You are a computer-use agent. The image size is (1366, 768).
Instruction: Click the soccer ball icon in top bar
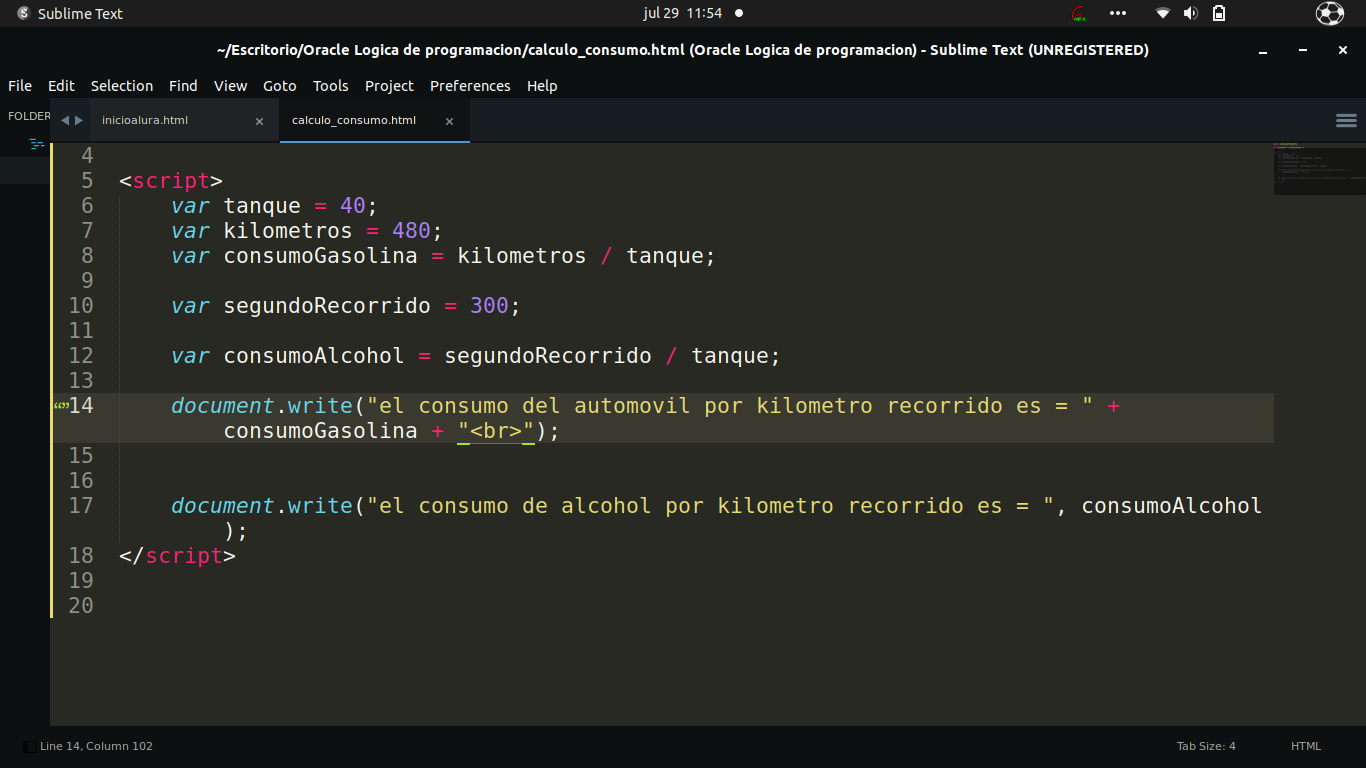[1330, 14]
